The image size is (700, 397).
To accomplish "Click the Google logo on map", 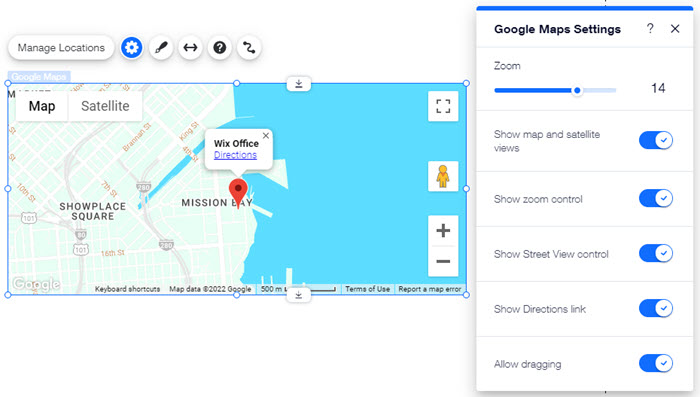I will 36,284.
